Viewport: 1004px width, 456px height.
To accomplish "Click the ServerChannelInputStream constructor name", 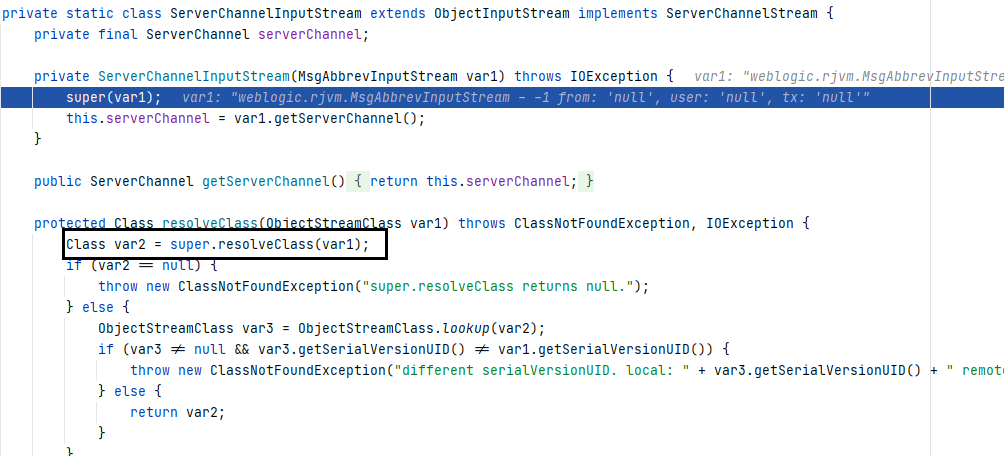I will (194, 76).
